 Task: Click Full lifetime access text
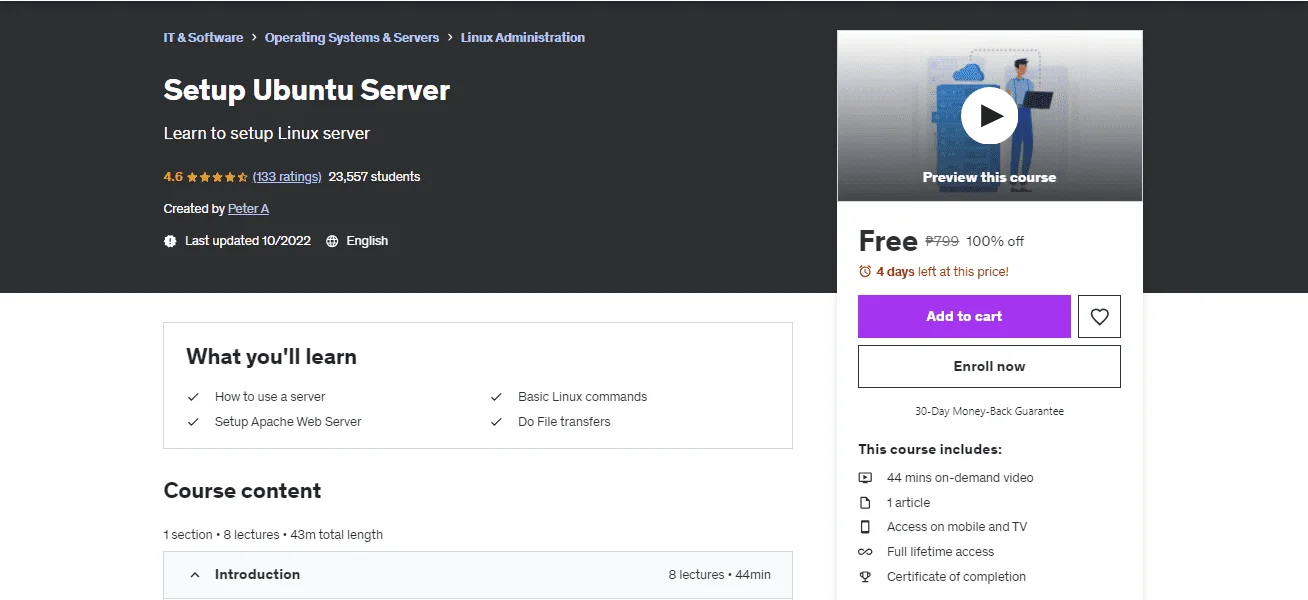tap(940, 552)
